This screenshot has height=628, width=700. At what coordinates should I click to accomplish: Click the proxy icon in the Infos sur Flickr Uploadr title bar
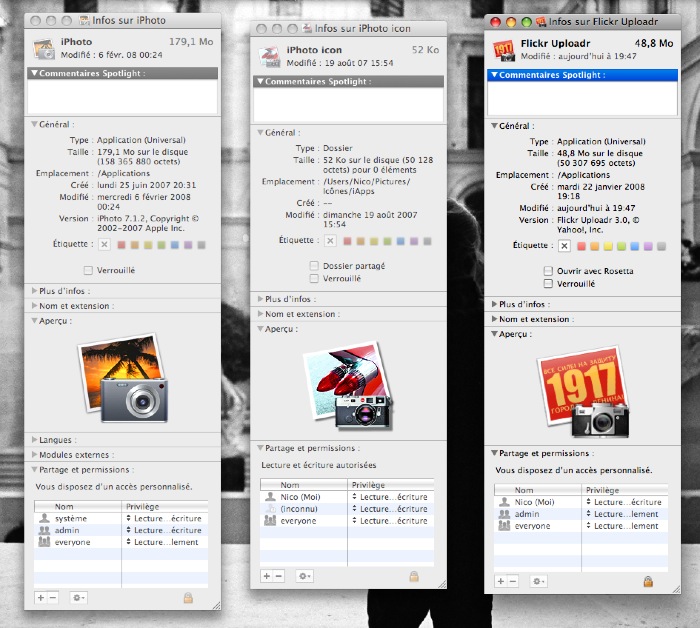pos(541,21)
